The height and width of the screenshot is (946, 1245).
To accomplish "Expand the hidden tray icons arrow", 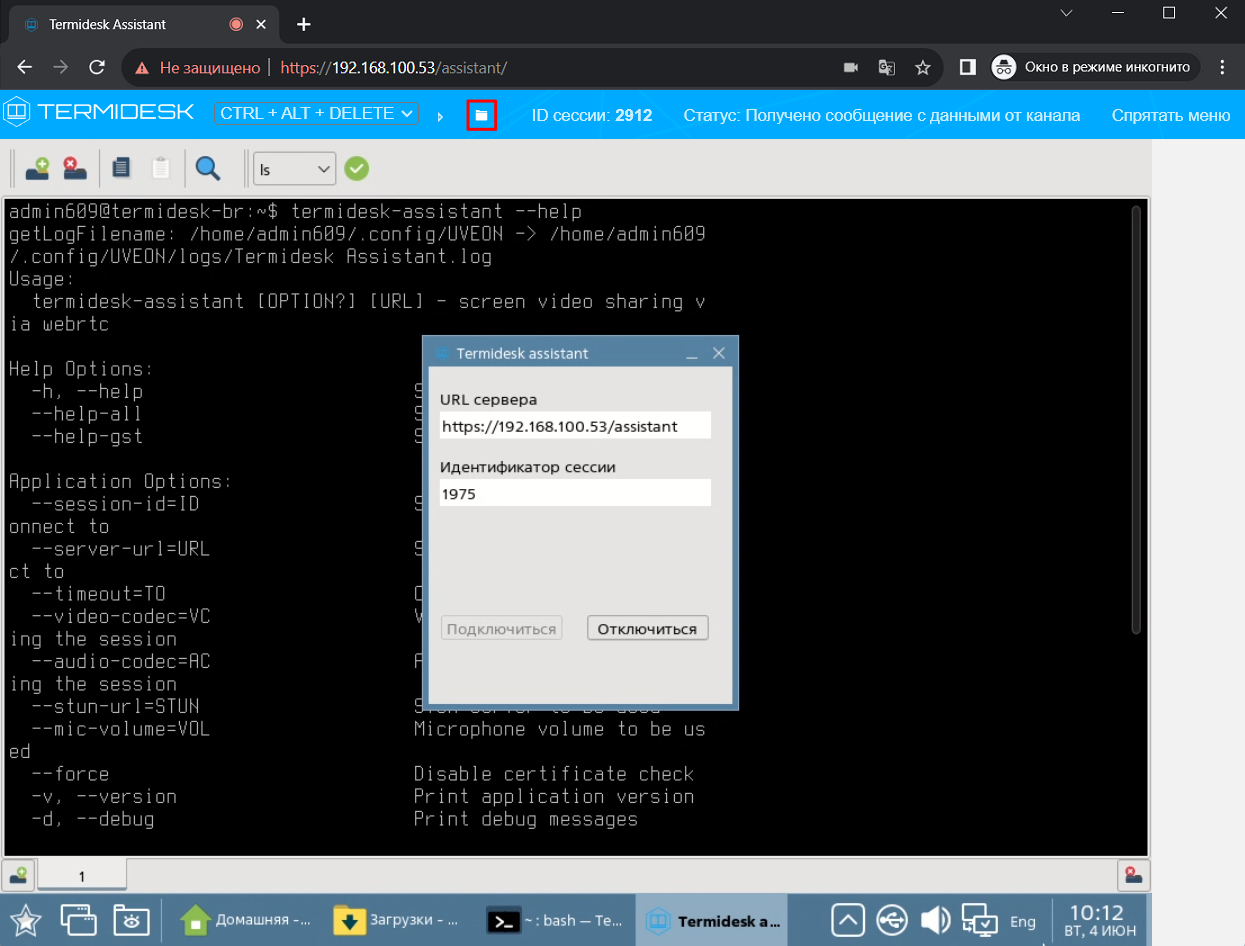I will tap(847, 920).
